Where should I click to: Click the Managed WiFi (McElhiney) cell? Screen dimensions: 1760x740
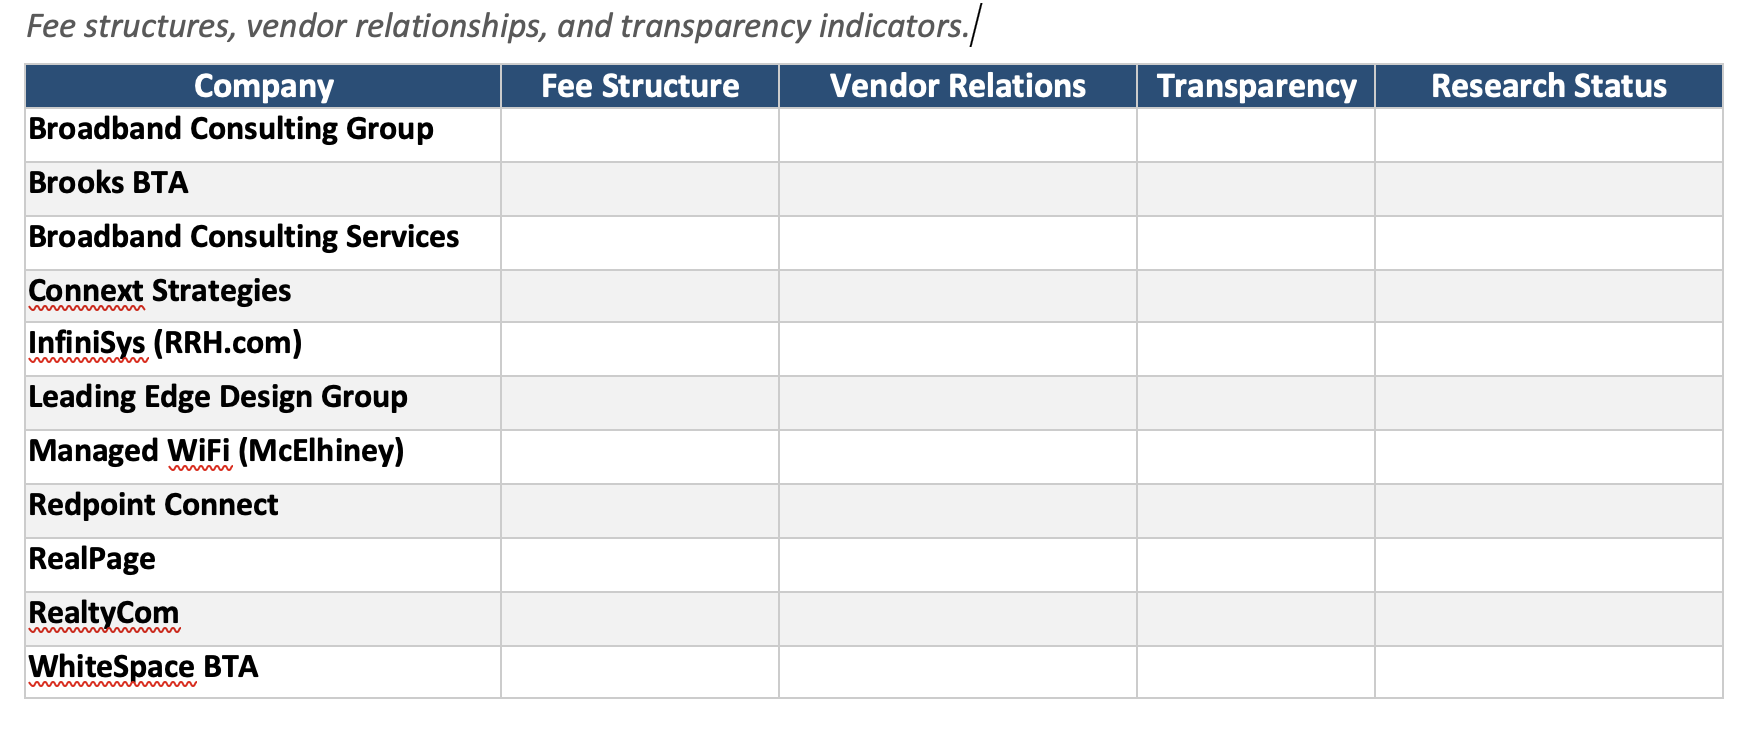(216, 451)
